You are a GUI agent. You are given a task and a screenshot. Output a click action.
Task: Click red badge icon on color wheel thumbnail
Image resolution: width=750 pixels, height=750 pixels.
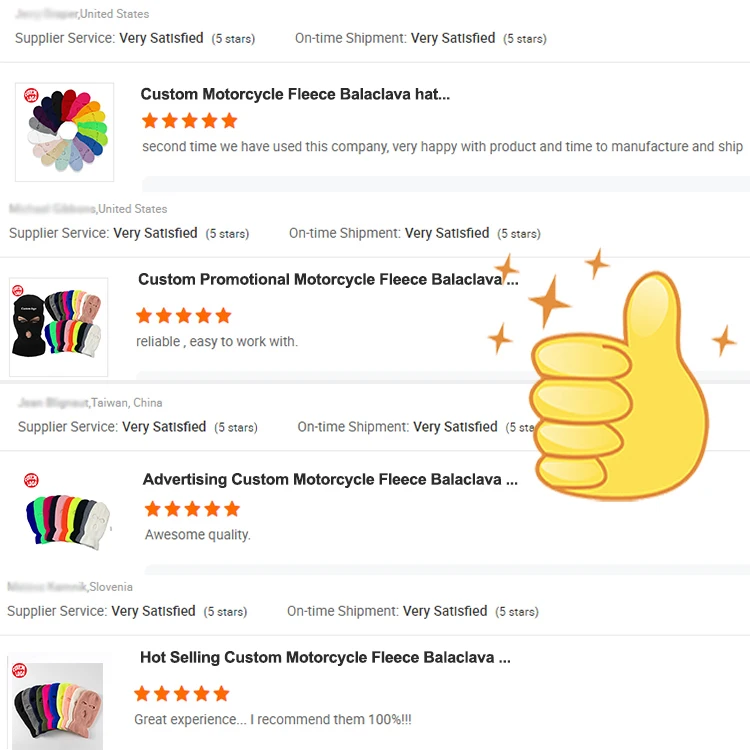click(31, 98)
